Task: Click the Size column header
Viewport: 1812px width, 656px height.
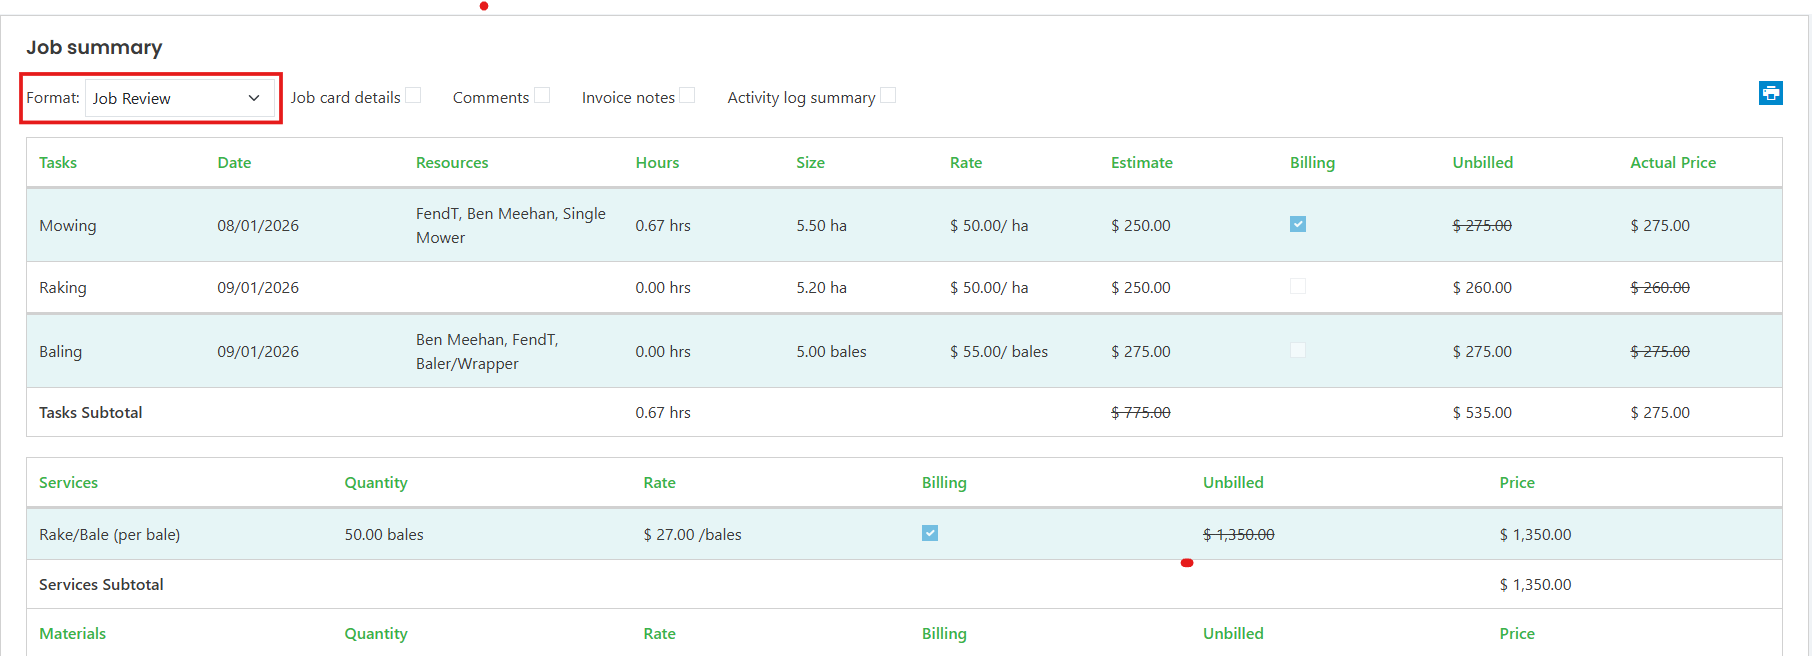Action: tap(810, 162)
